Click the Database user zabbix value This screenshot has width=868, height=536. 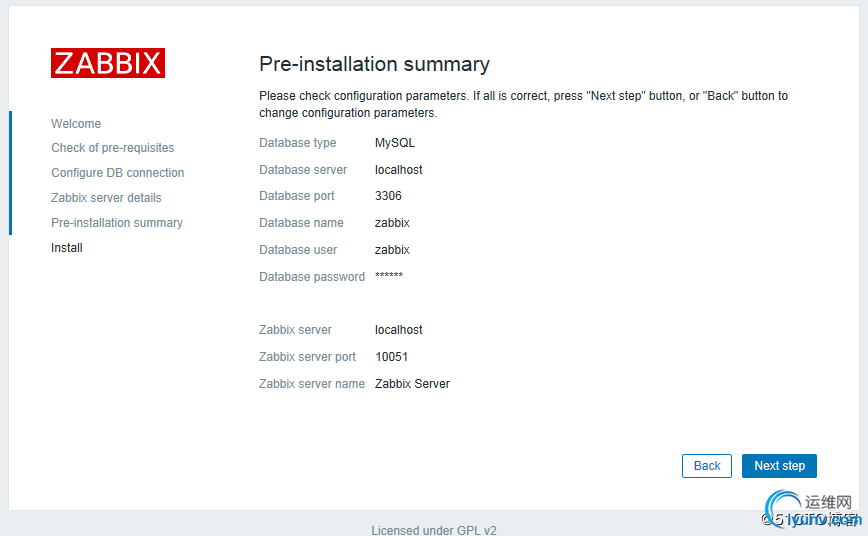392,250
